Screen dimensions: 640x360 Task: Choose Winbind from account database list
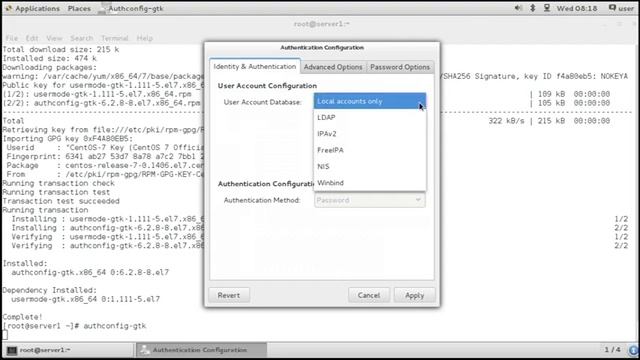[x=370, y=183]
